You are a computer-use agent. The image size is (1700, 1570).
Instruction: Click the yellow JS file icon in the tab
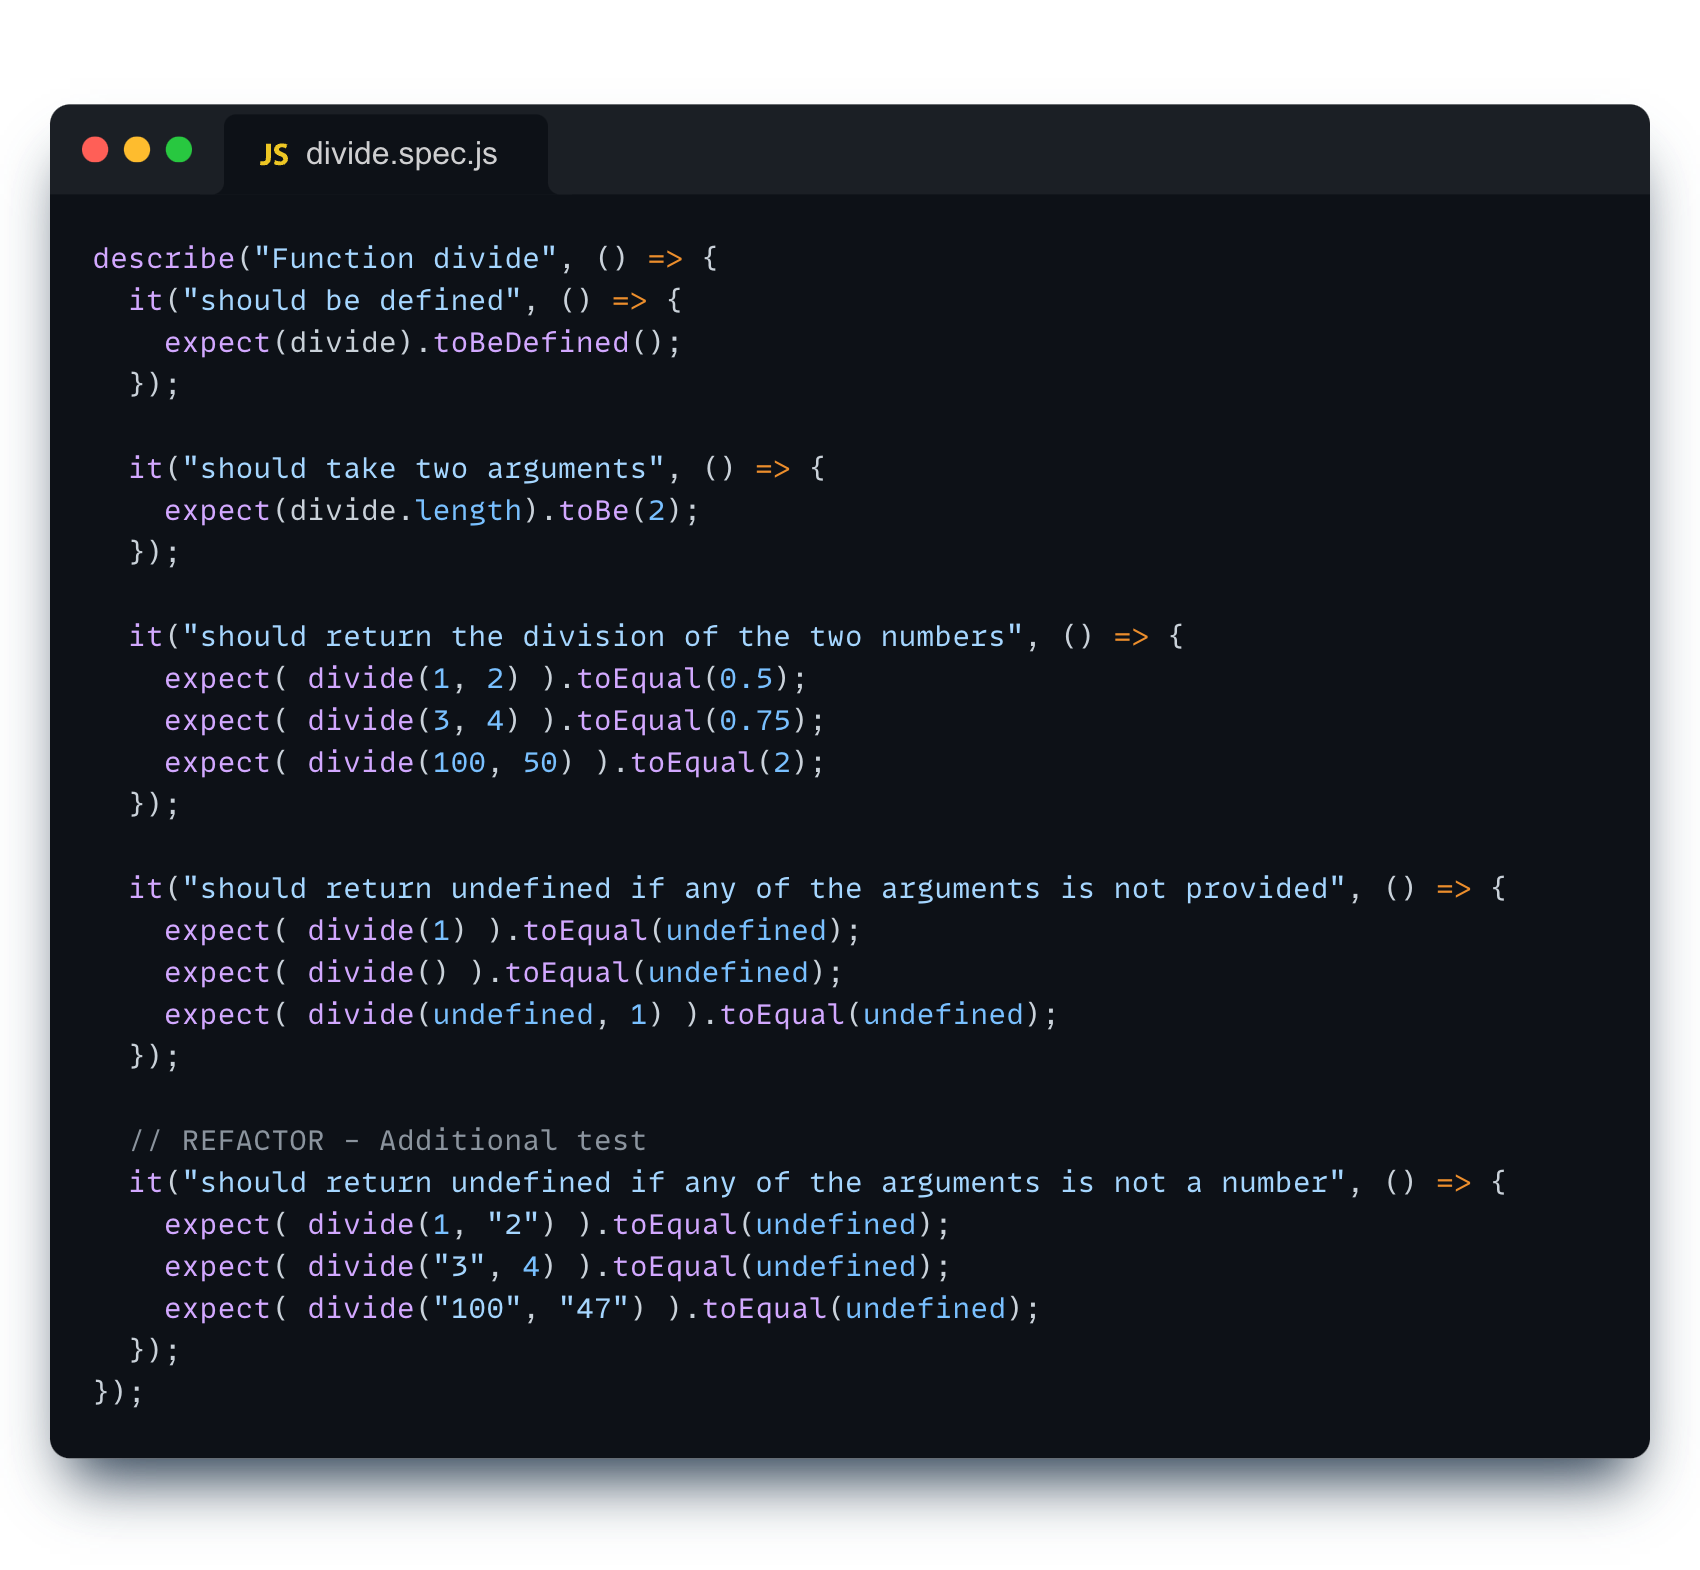[274, 155]
